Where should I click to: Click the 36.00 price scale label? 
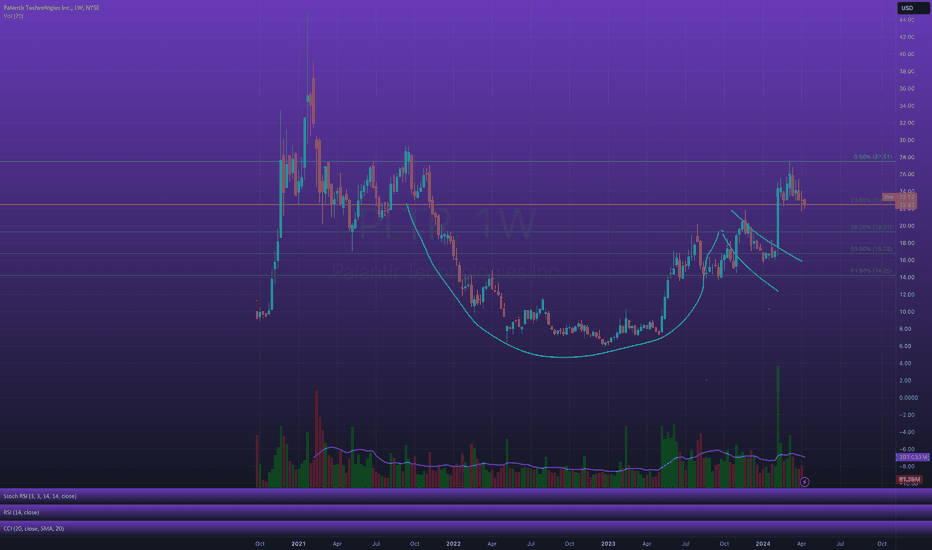point(906,89)
